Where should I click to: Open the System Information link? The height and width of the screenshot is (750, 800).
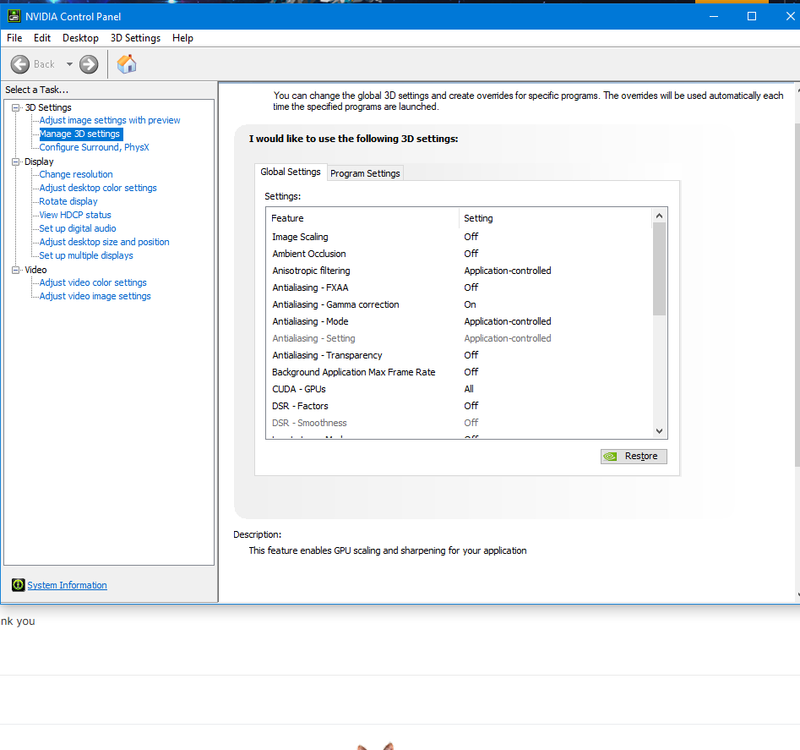[67, 585]
